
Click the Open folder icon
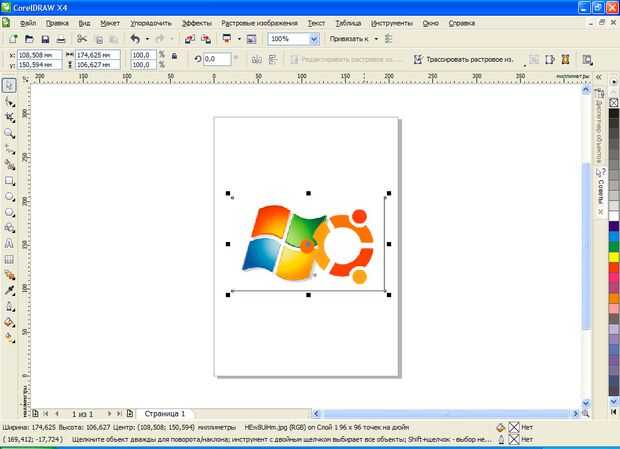click(x=29, y=39)
